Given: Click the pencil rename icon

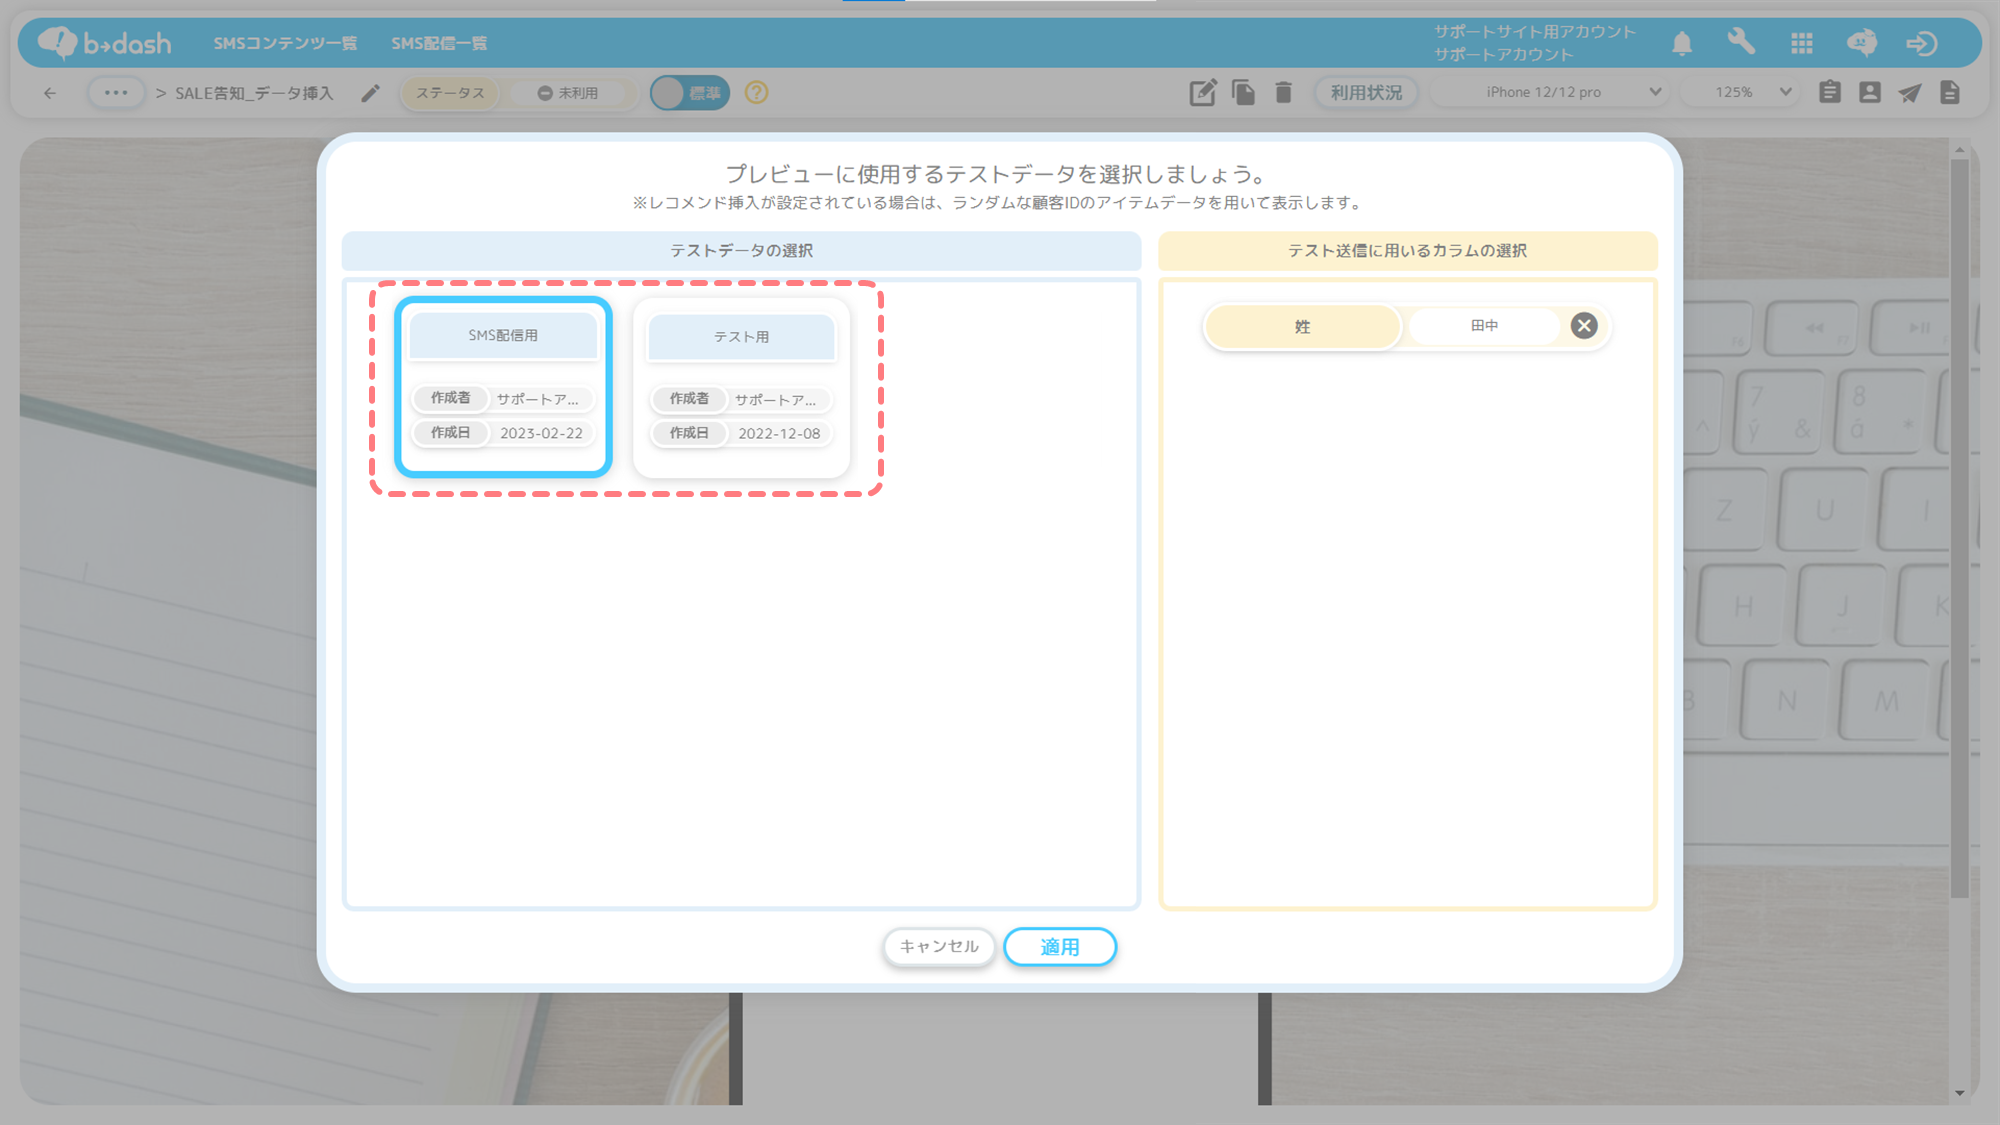Looking at the screenshot, I should 370,93.
